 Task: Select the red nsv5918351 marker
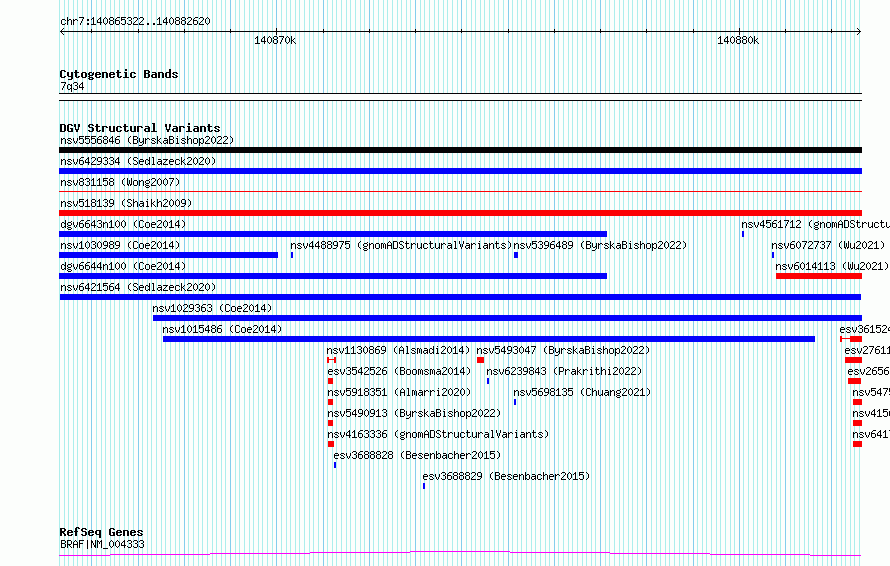[x=330, y=402]
